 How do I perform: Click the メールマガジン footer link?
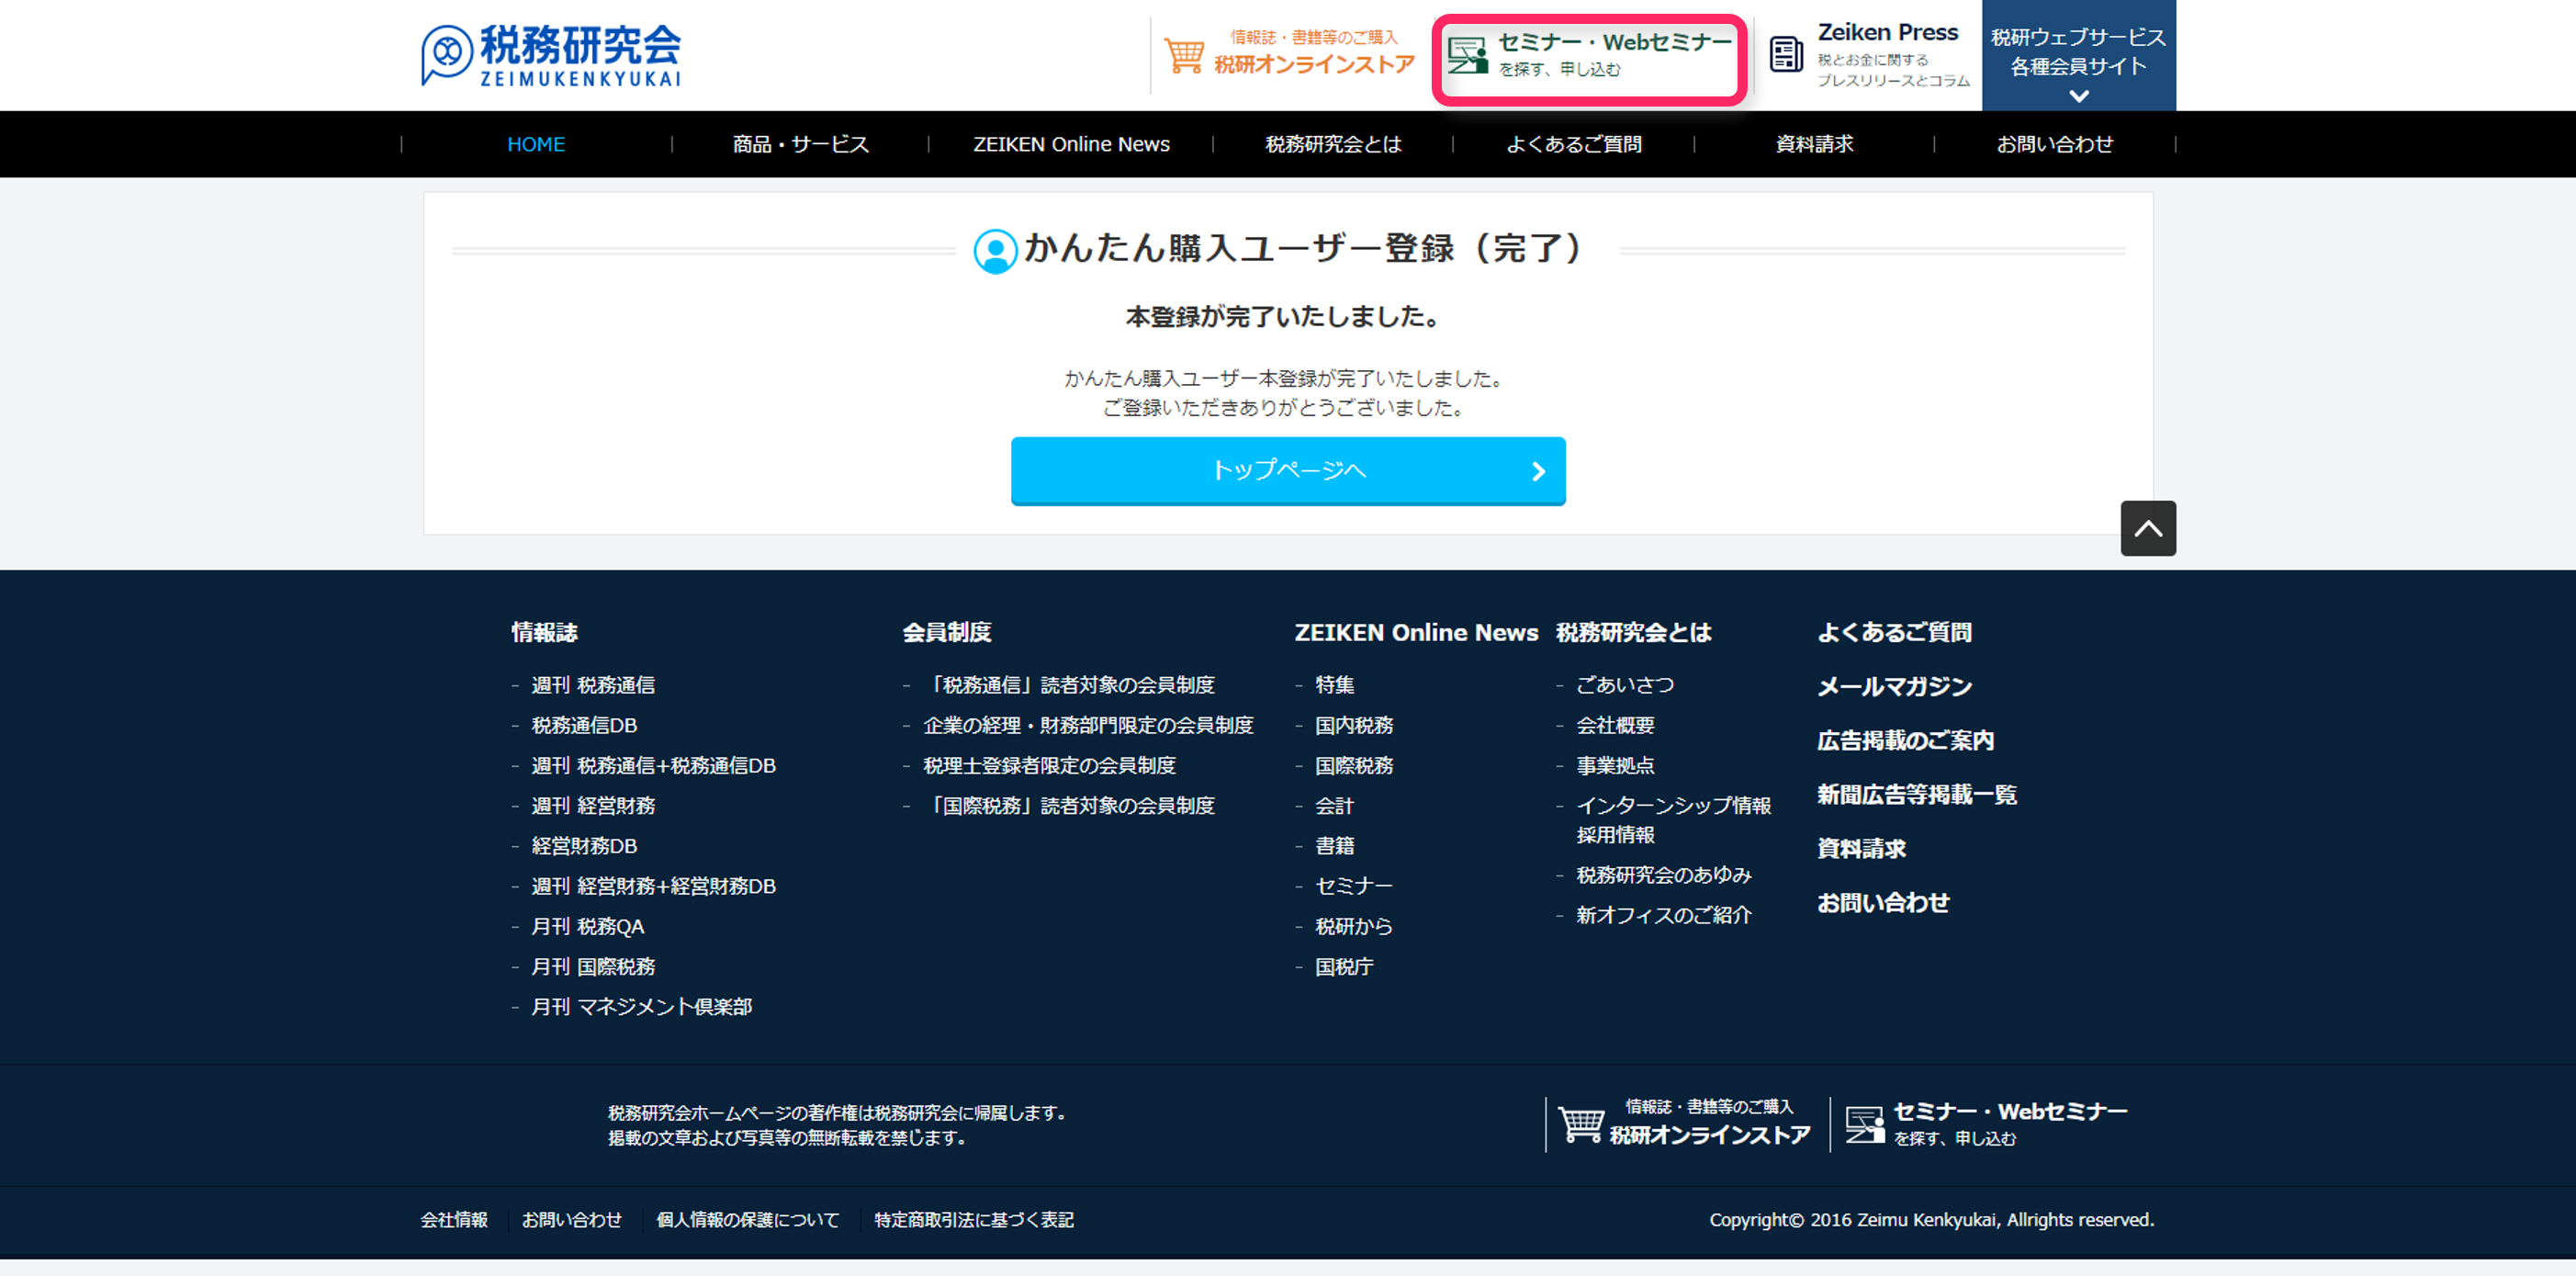click(1894, 687)
